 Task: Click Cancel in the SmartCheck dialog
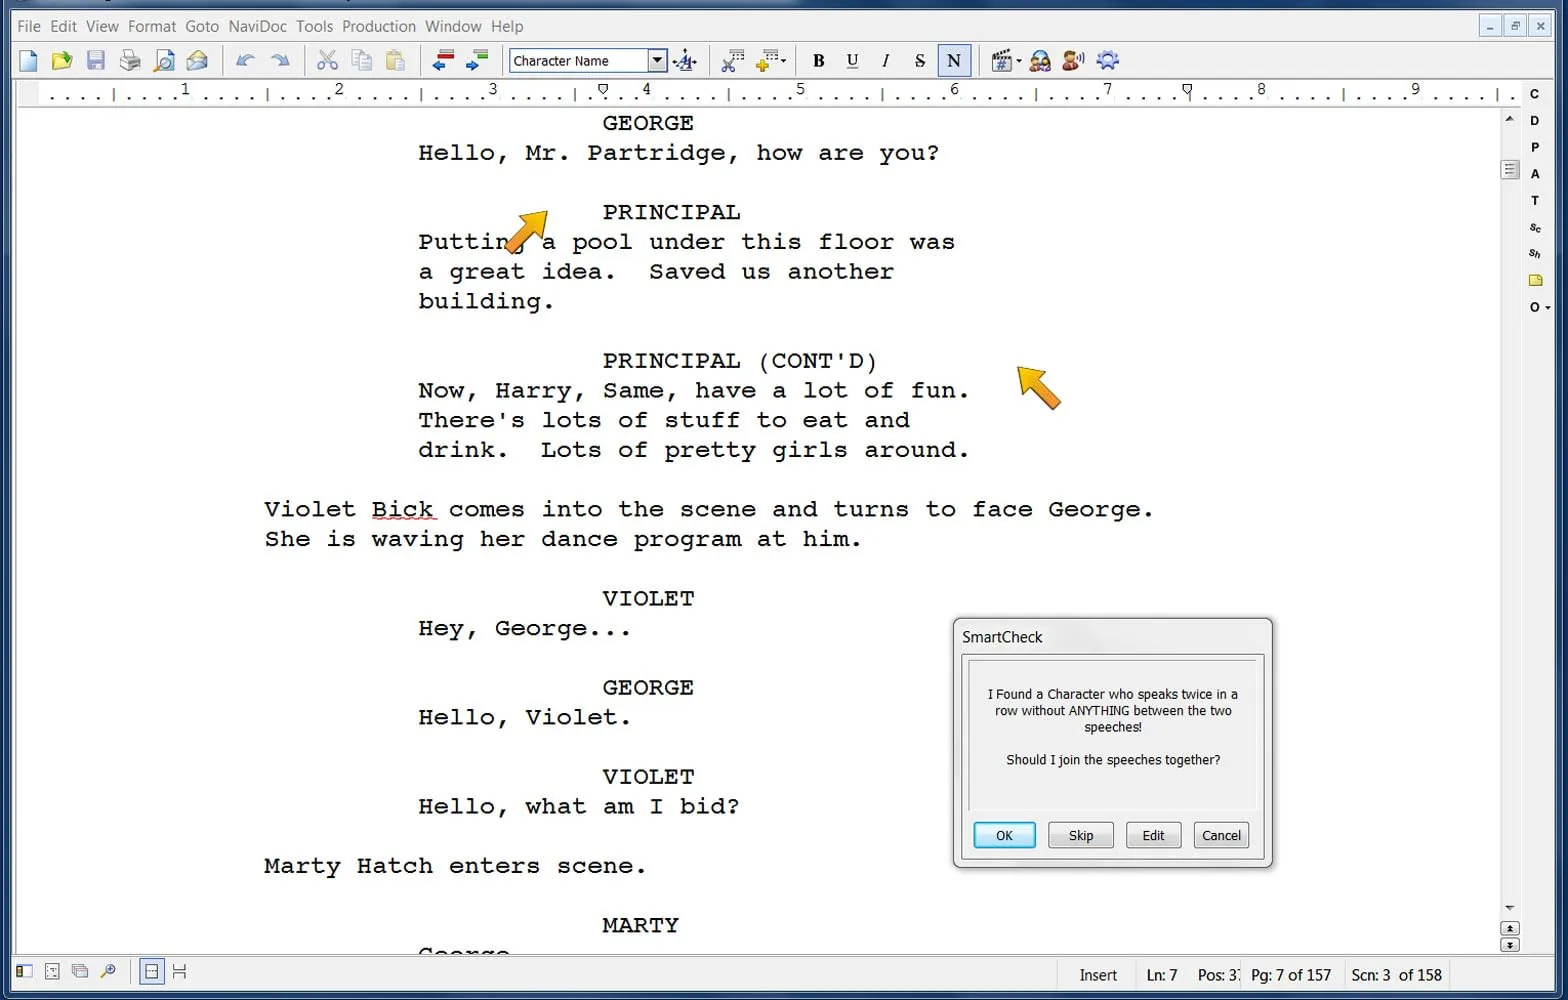pyautogui.click(x=1221, y=835)
